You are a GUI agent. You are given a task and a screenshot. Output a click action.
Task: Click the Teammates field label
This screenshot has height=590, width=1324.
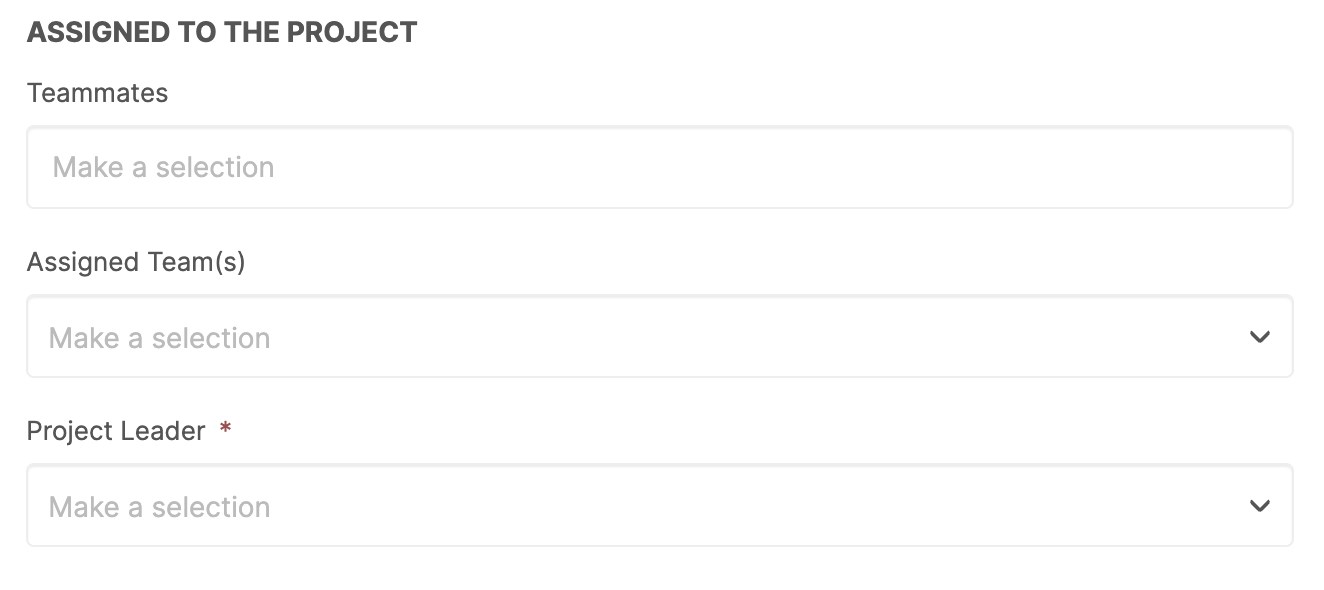pyautogui.click(x=97, y=93)
